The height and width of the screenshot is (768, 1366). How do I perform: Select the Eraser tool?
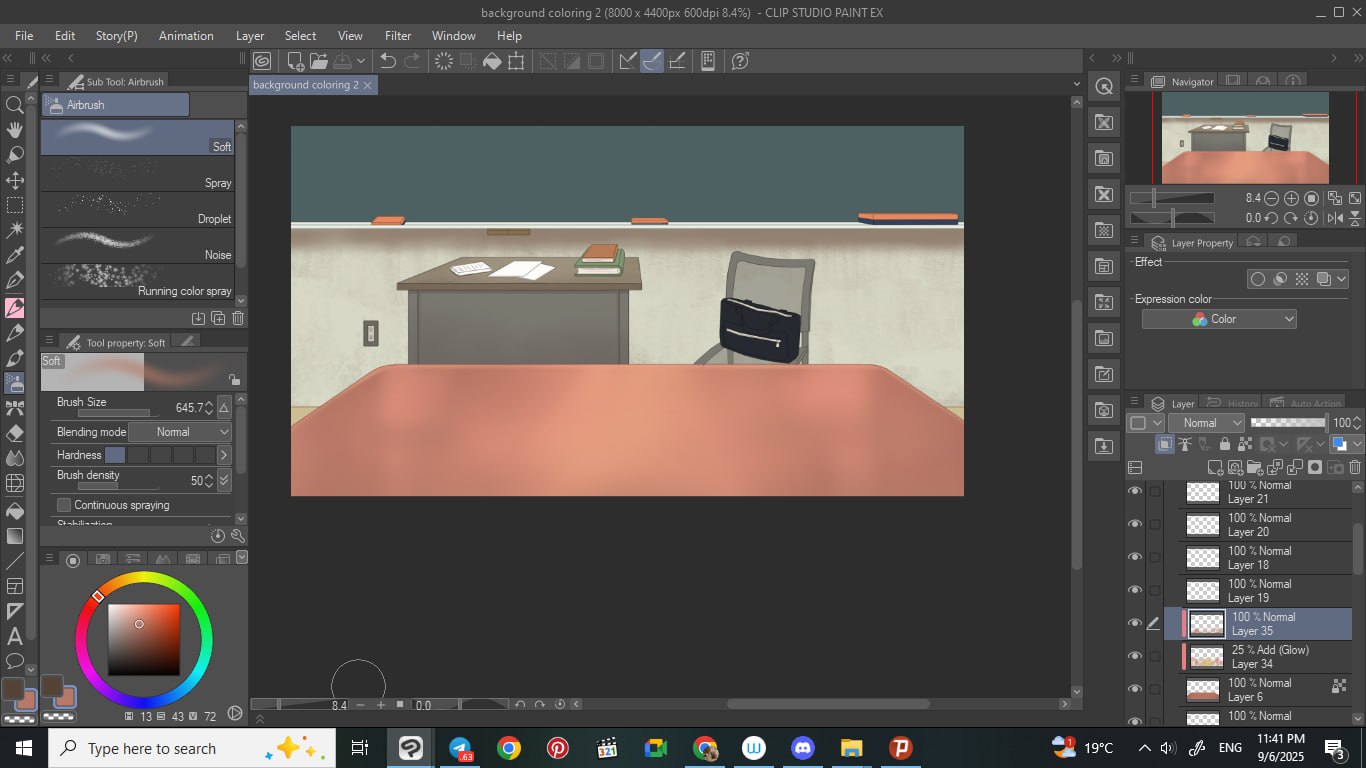(x=15, y=433)
